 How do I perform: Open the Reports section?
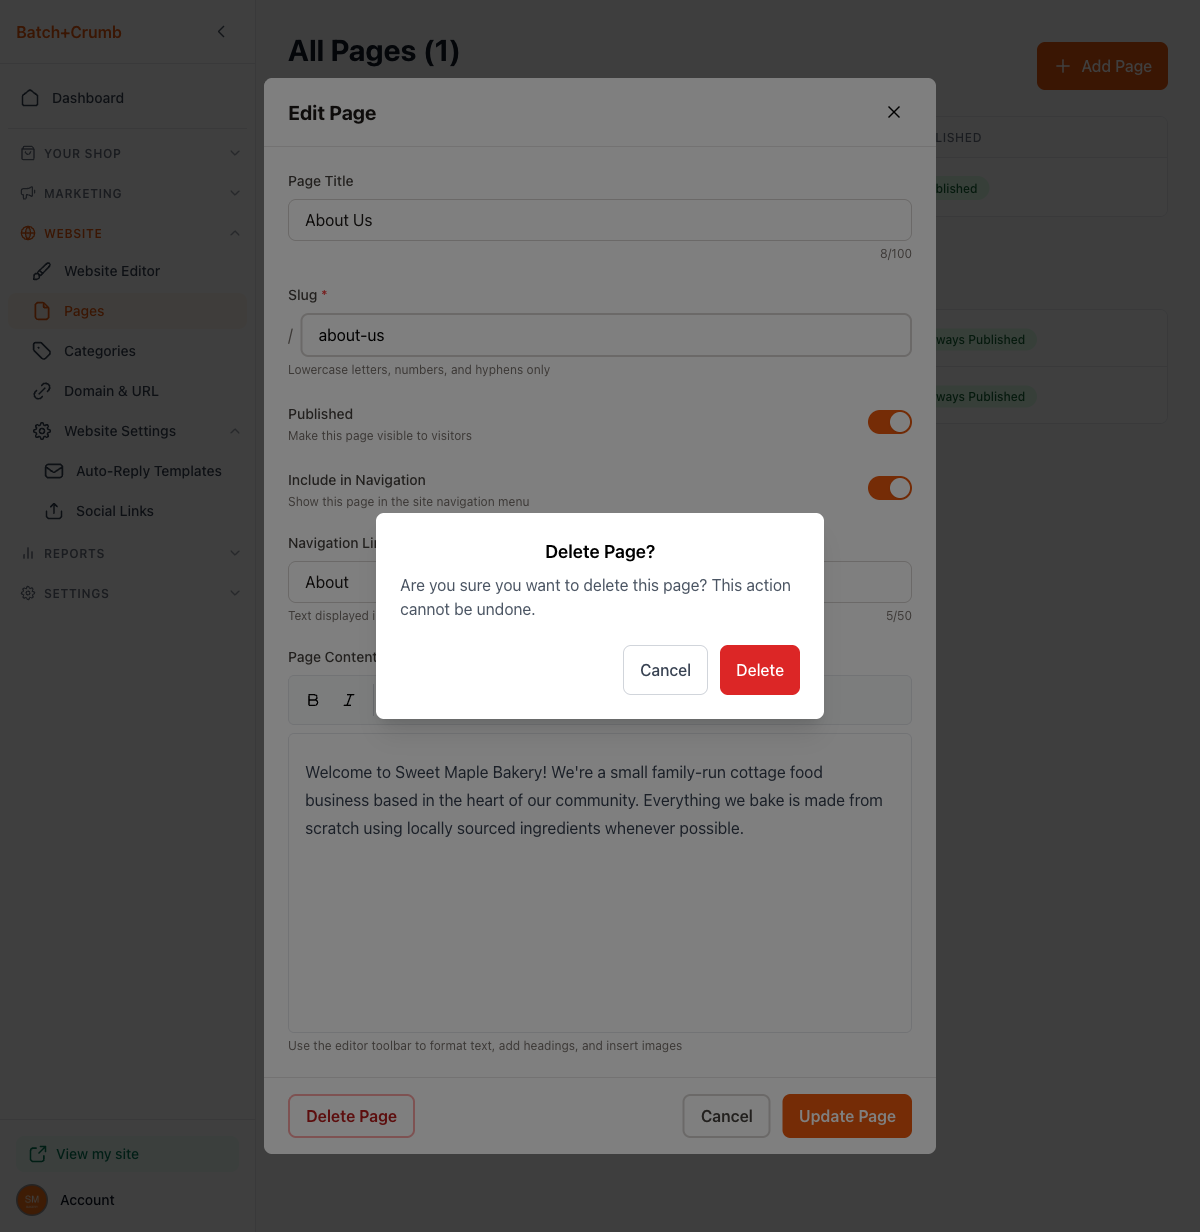(x=130, y=553)
